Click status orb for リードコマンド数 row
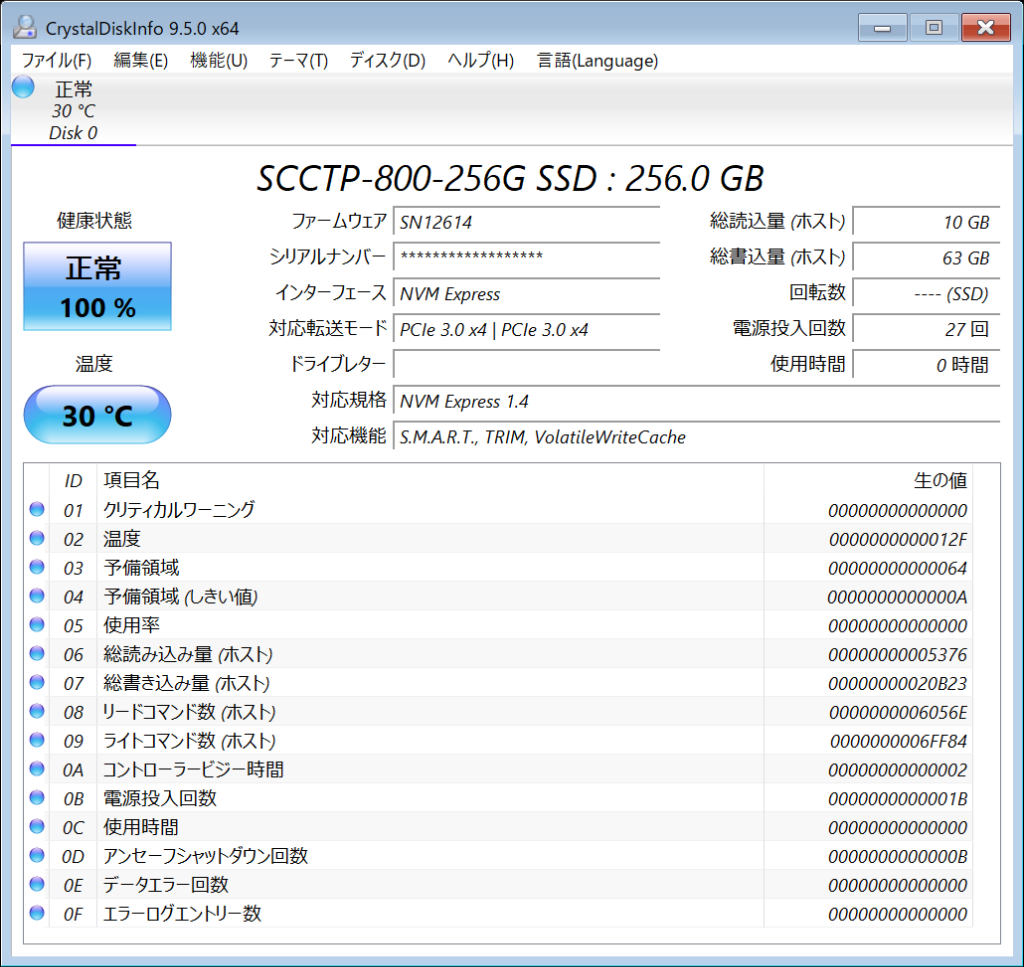Viewport: 1024px width, 967px height. [37, 711]
